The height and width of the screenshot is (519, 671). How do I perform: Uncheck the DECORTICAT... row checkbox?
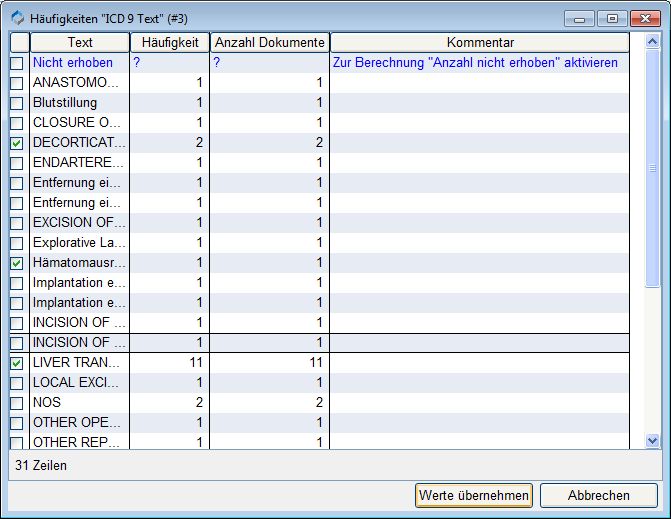pyautogui.click(x=17, y=143)
